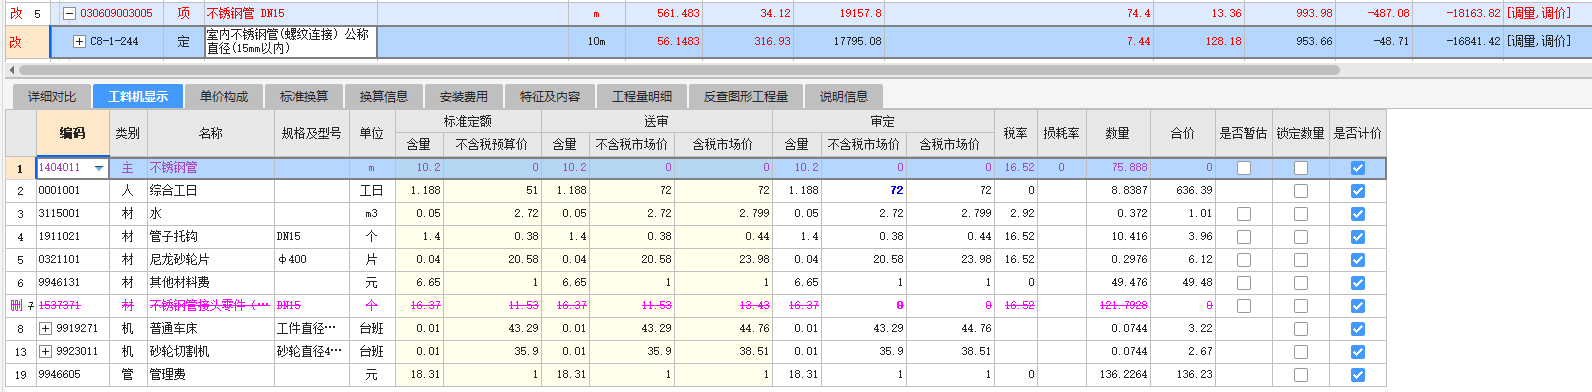Expand the C8-1-244 quota row
The height and width of the screenshot is (392, 1592).
[x=79, y=42]
